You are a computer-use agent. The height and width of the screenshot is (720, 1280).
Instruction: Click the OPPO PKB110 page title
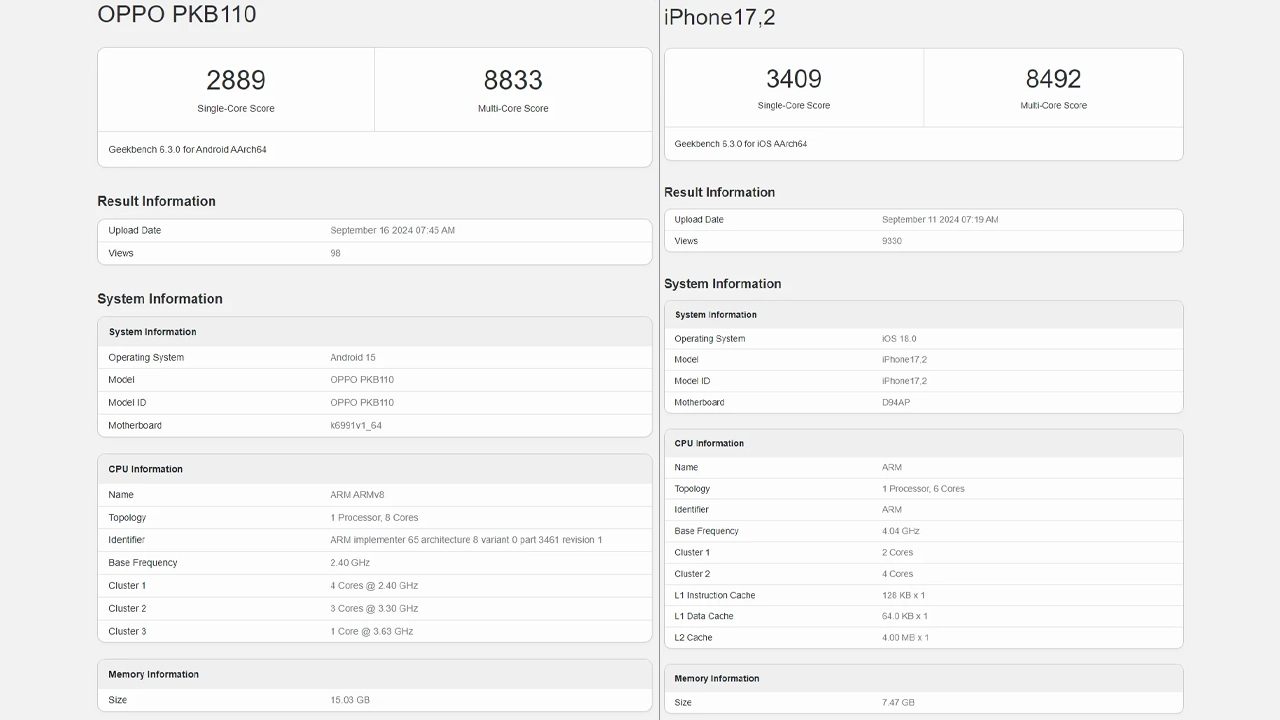177,14
